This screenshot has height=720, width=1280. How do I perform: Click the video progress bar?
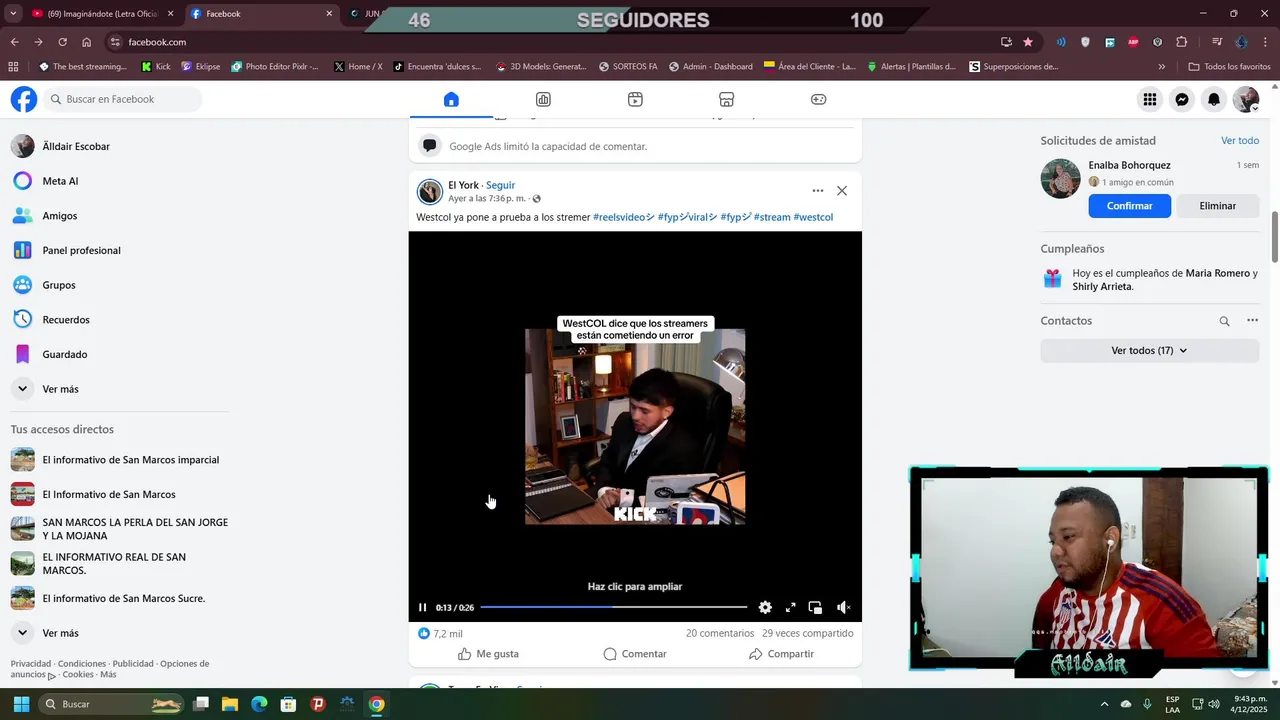613,607
